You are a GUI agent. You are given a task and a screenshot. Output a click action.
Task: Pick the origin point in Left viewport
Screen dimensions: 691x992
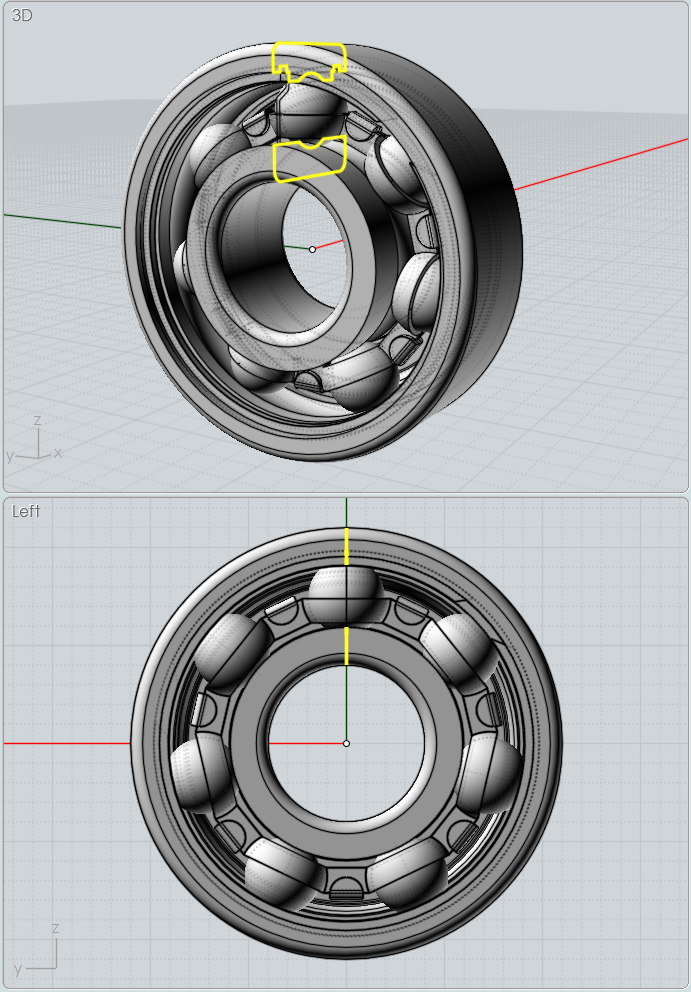(346, 743)
